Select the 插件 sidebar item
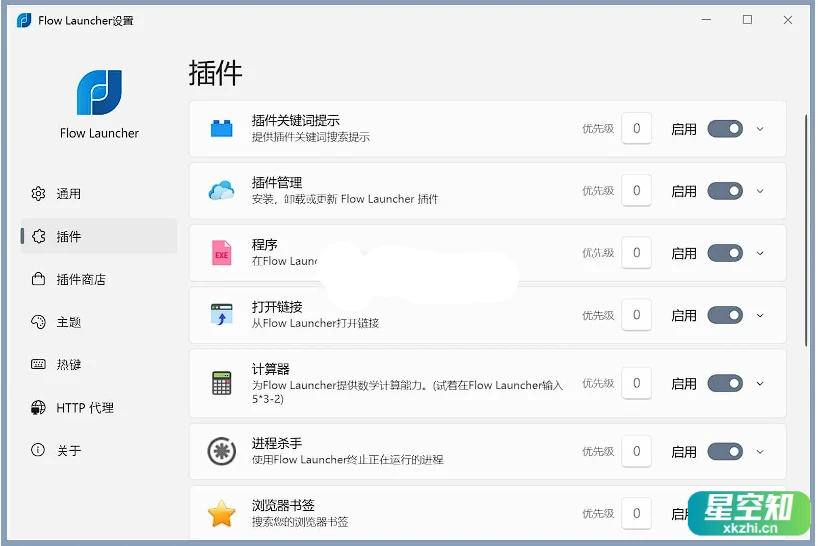Viewport: 818px width, 546px height. click(99, 236)
